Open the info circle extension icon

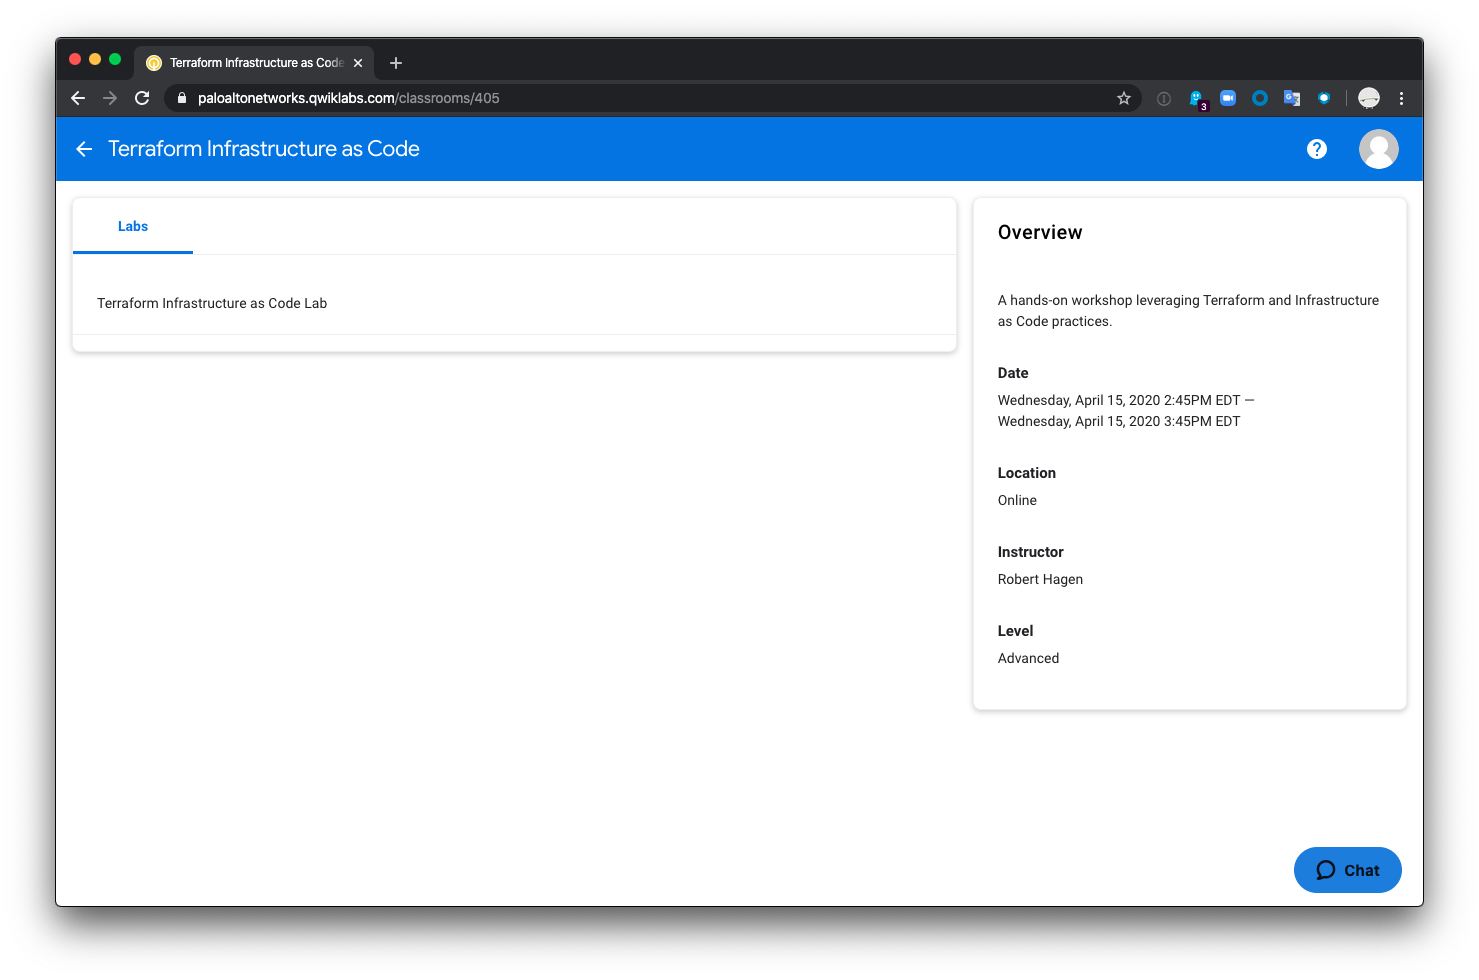click(x=1164, y=98)
